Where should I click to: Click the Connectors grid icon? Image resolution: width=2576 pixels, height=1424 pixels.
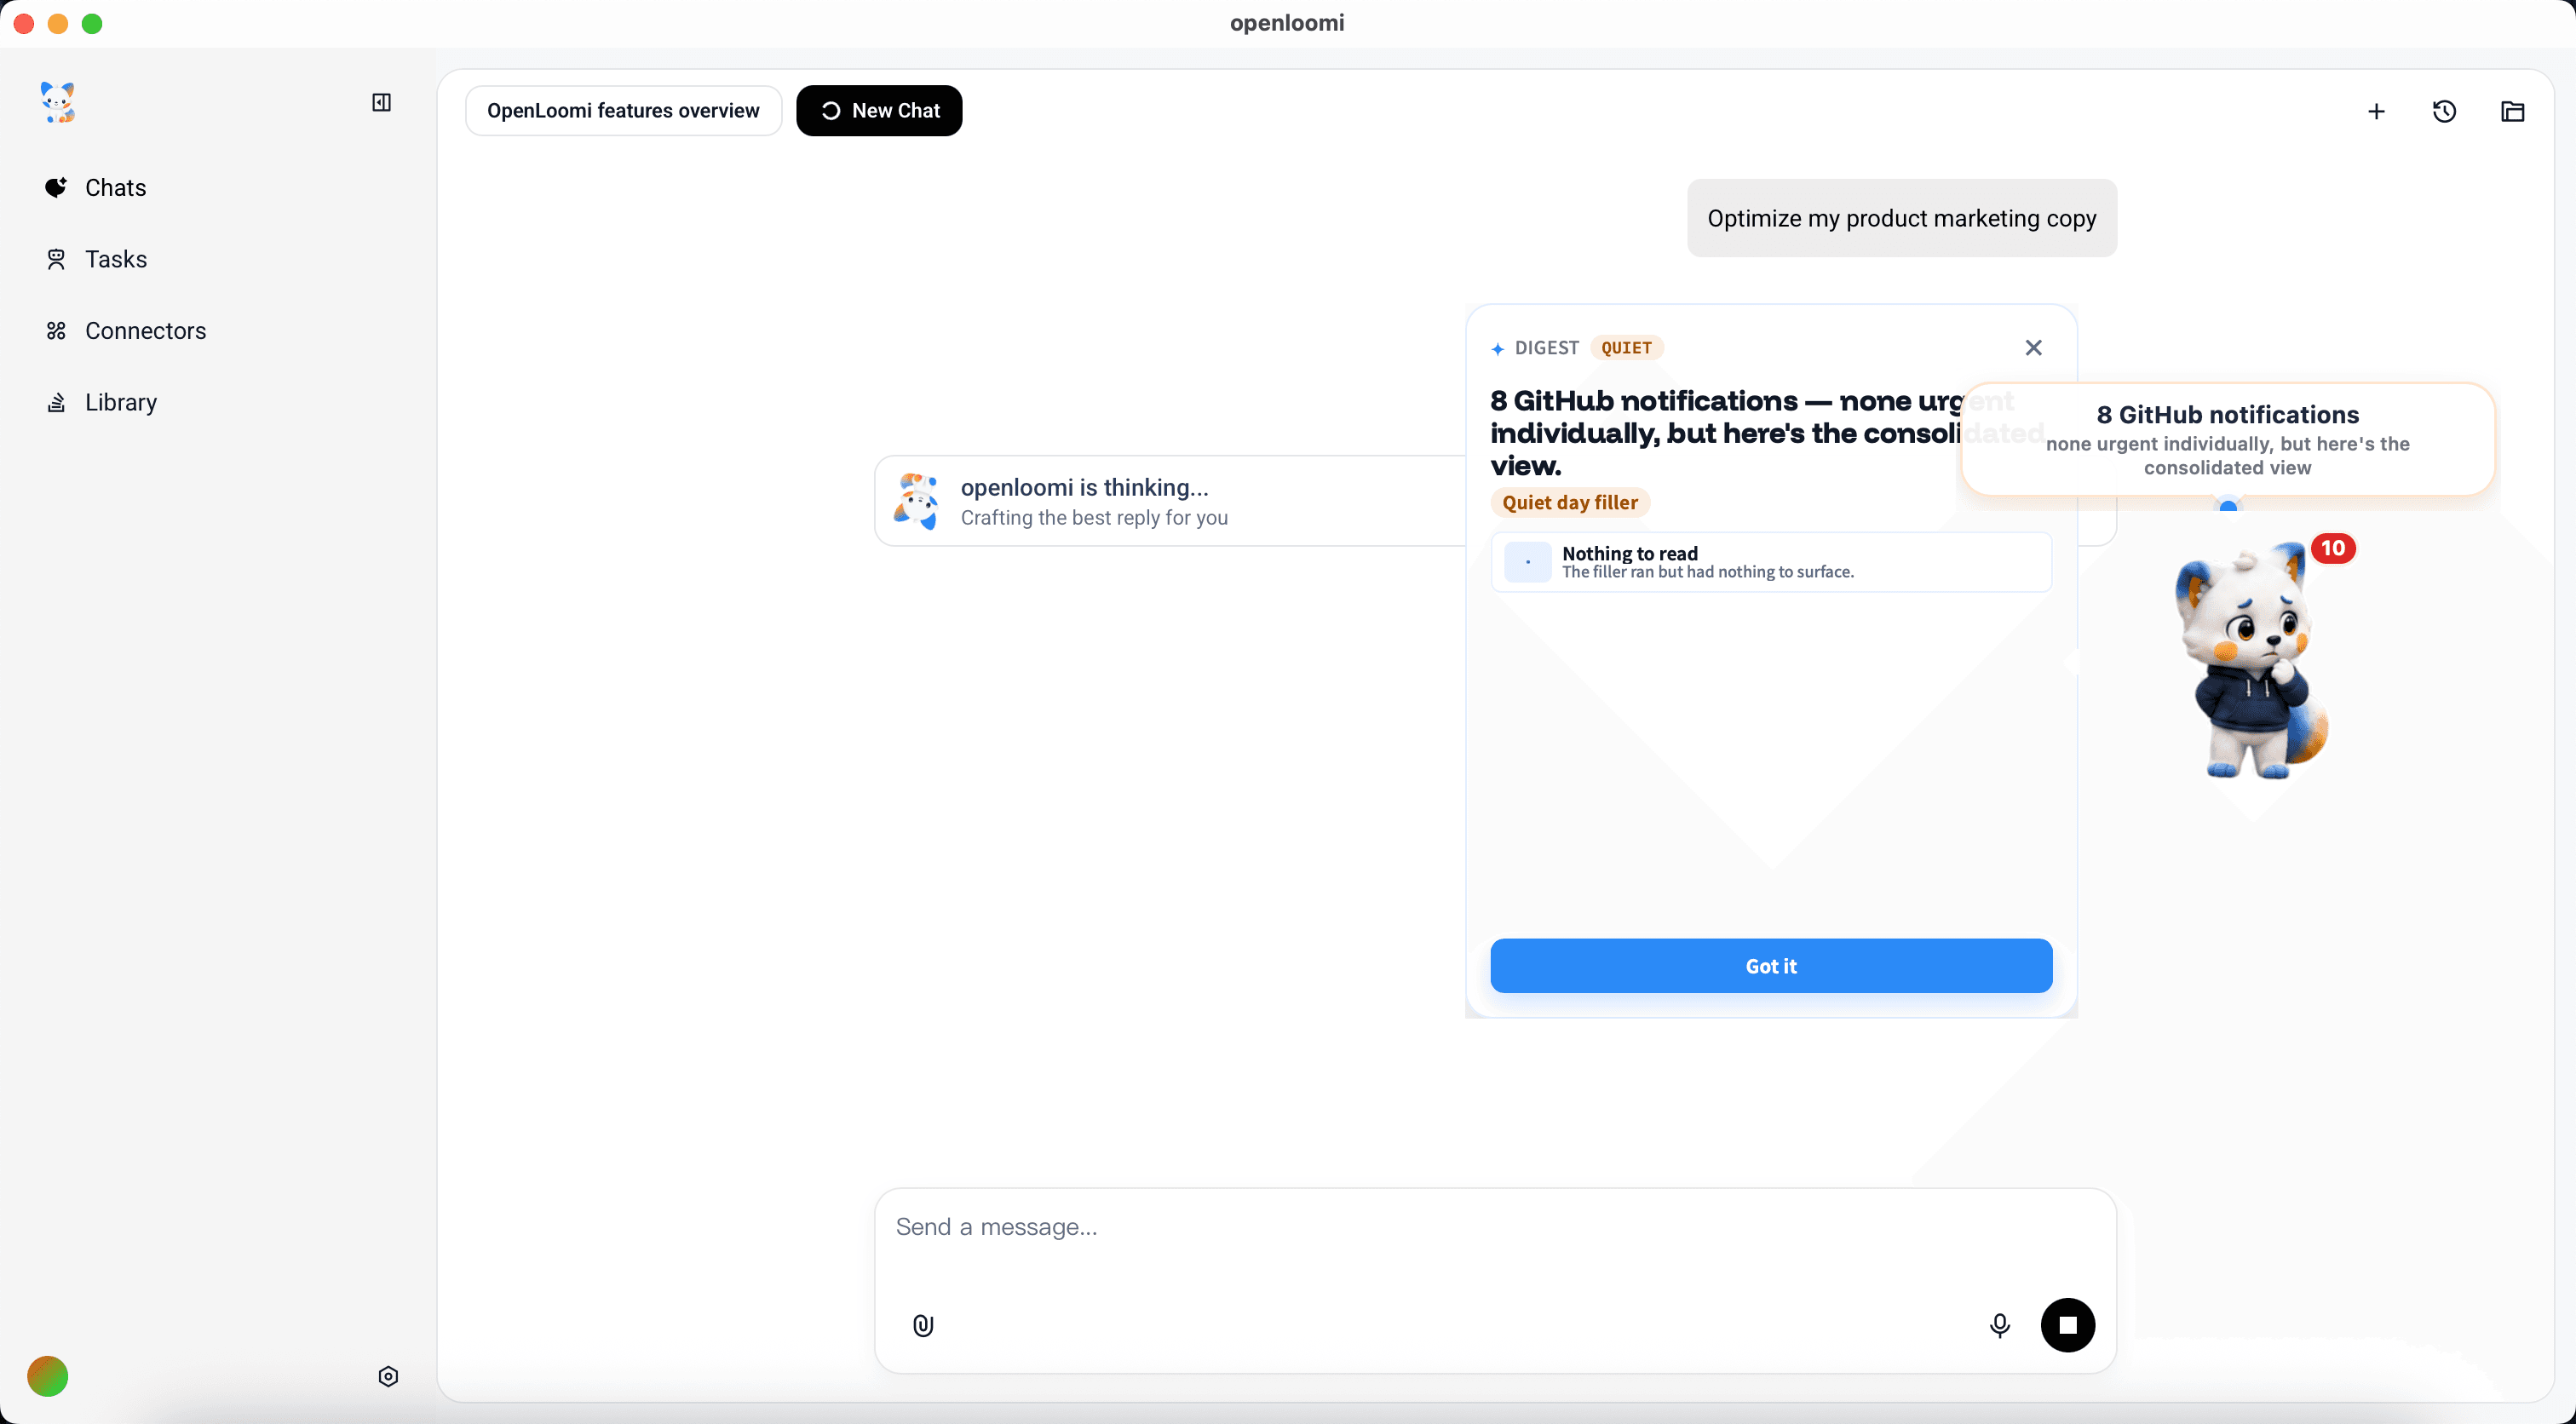tap(56, 330)
